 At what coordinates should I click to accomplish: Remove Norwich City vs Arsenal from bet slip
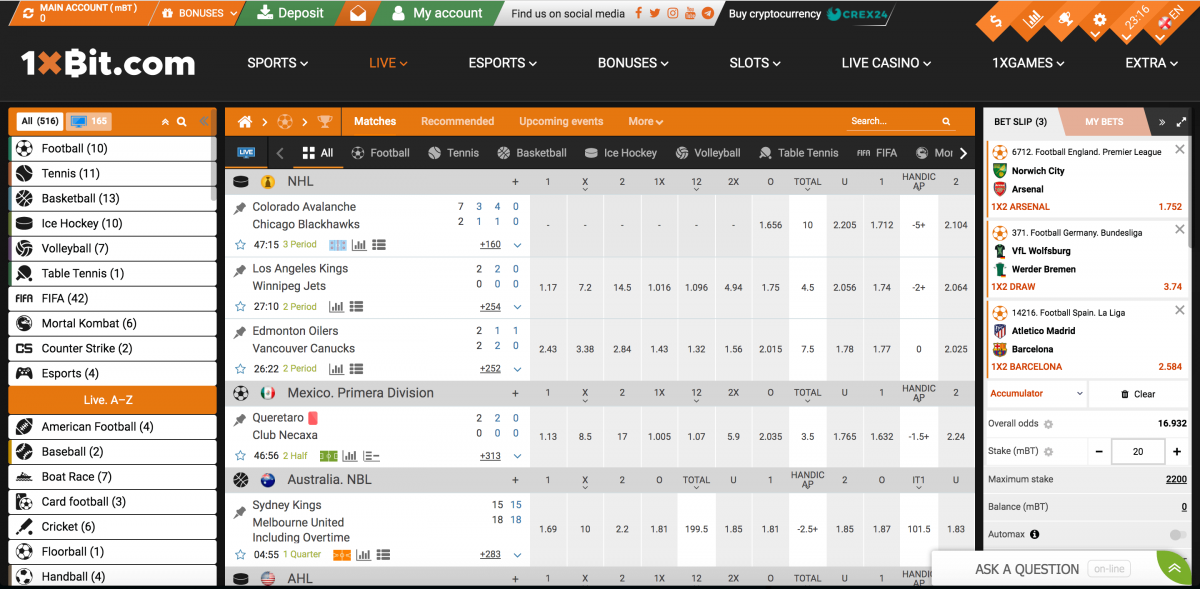click(x=1179, y=150)
